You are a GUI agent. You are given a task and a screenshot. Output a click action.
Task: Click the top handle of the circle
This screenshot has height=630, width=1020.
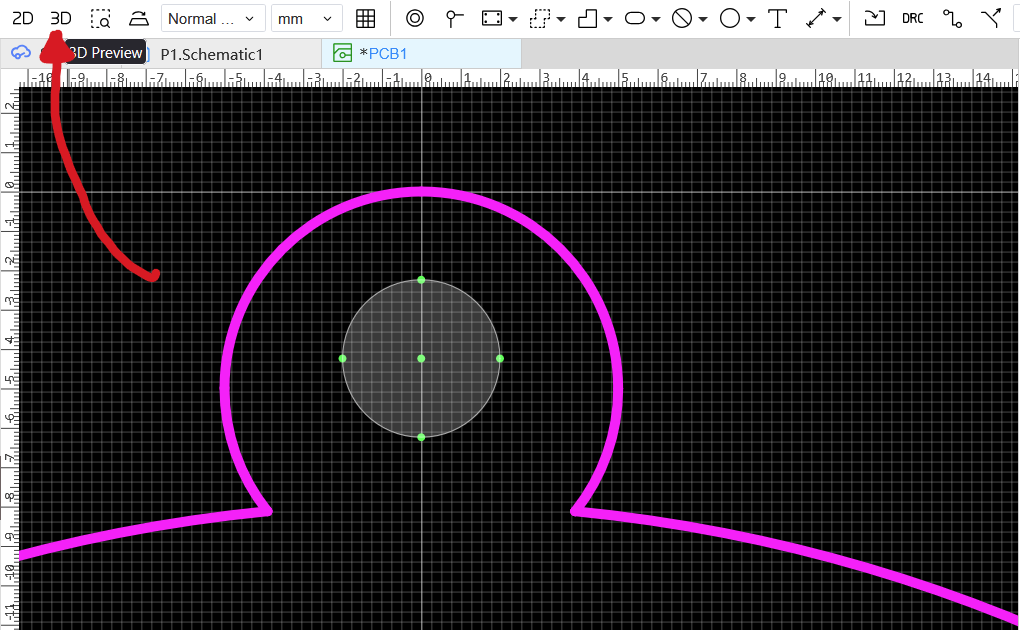(x=421, y=280)
